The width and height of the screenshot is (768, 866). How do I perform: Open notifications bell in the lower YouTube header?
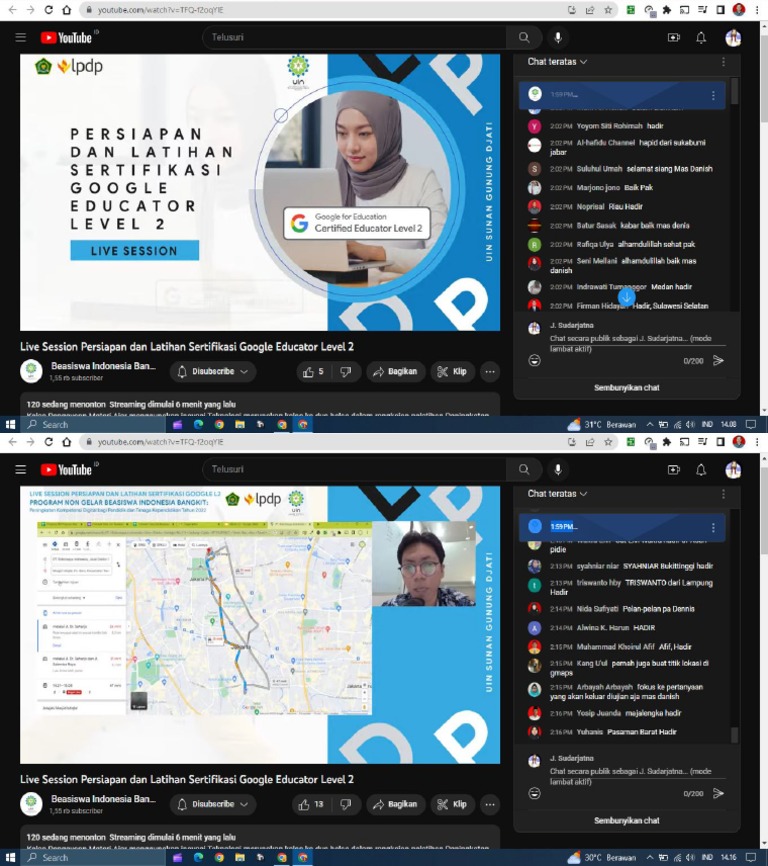pyautogui.click(x=701, y=470)
